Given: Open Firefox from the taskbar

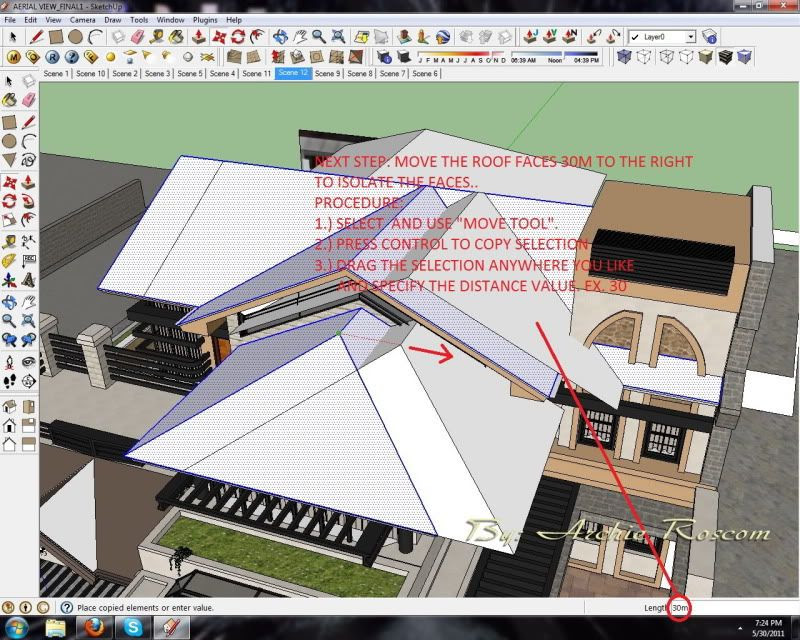Looking at the screenshot, I should (94, 627).
